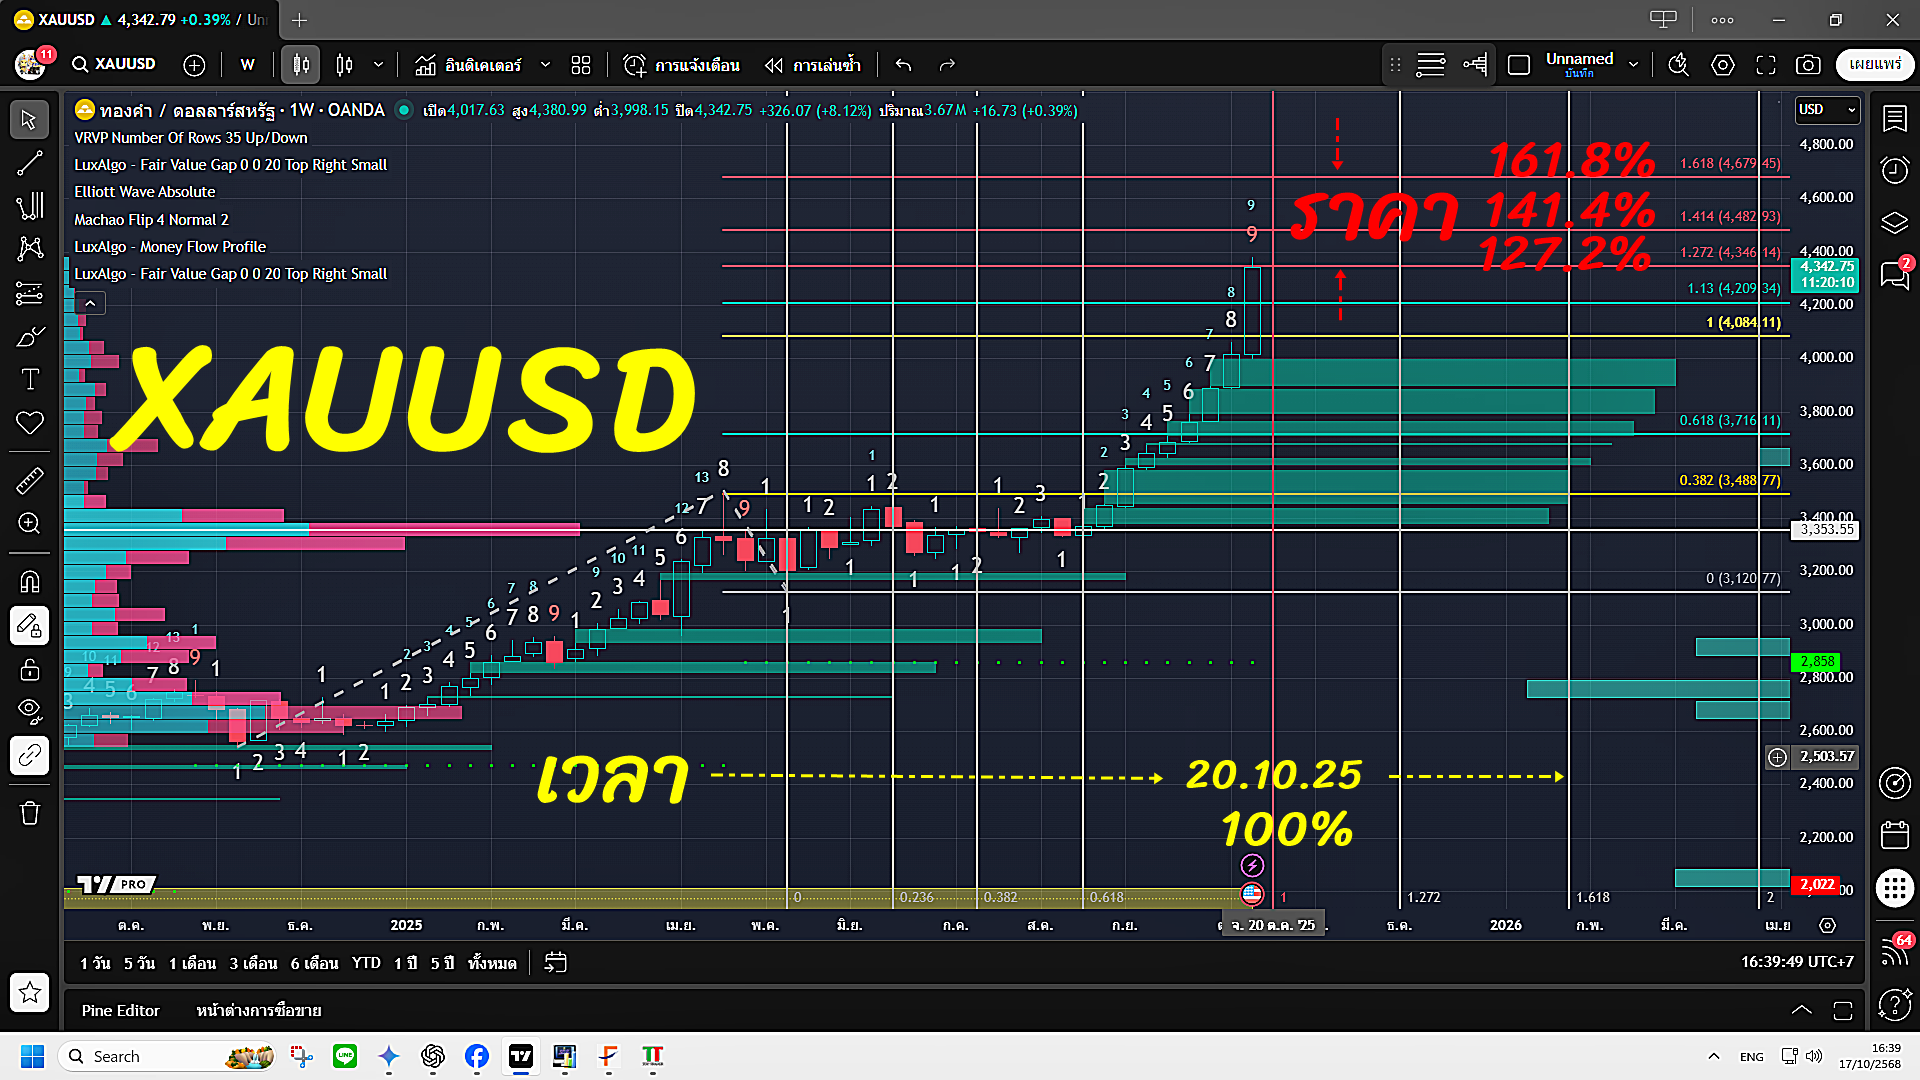Image resolution: width=1920 pixels, height=1080 pixels.
Task: Open the ruler measure tool
Action: tap(29, 481)
